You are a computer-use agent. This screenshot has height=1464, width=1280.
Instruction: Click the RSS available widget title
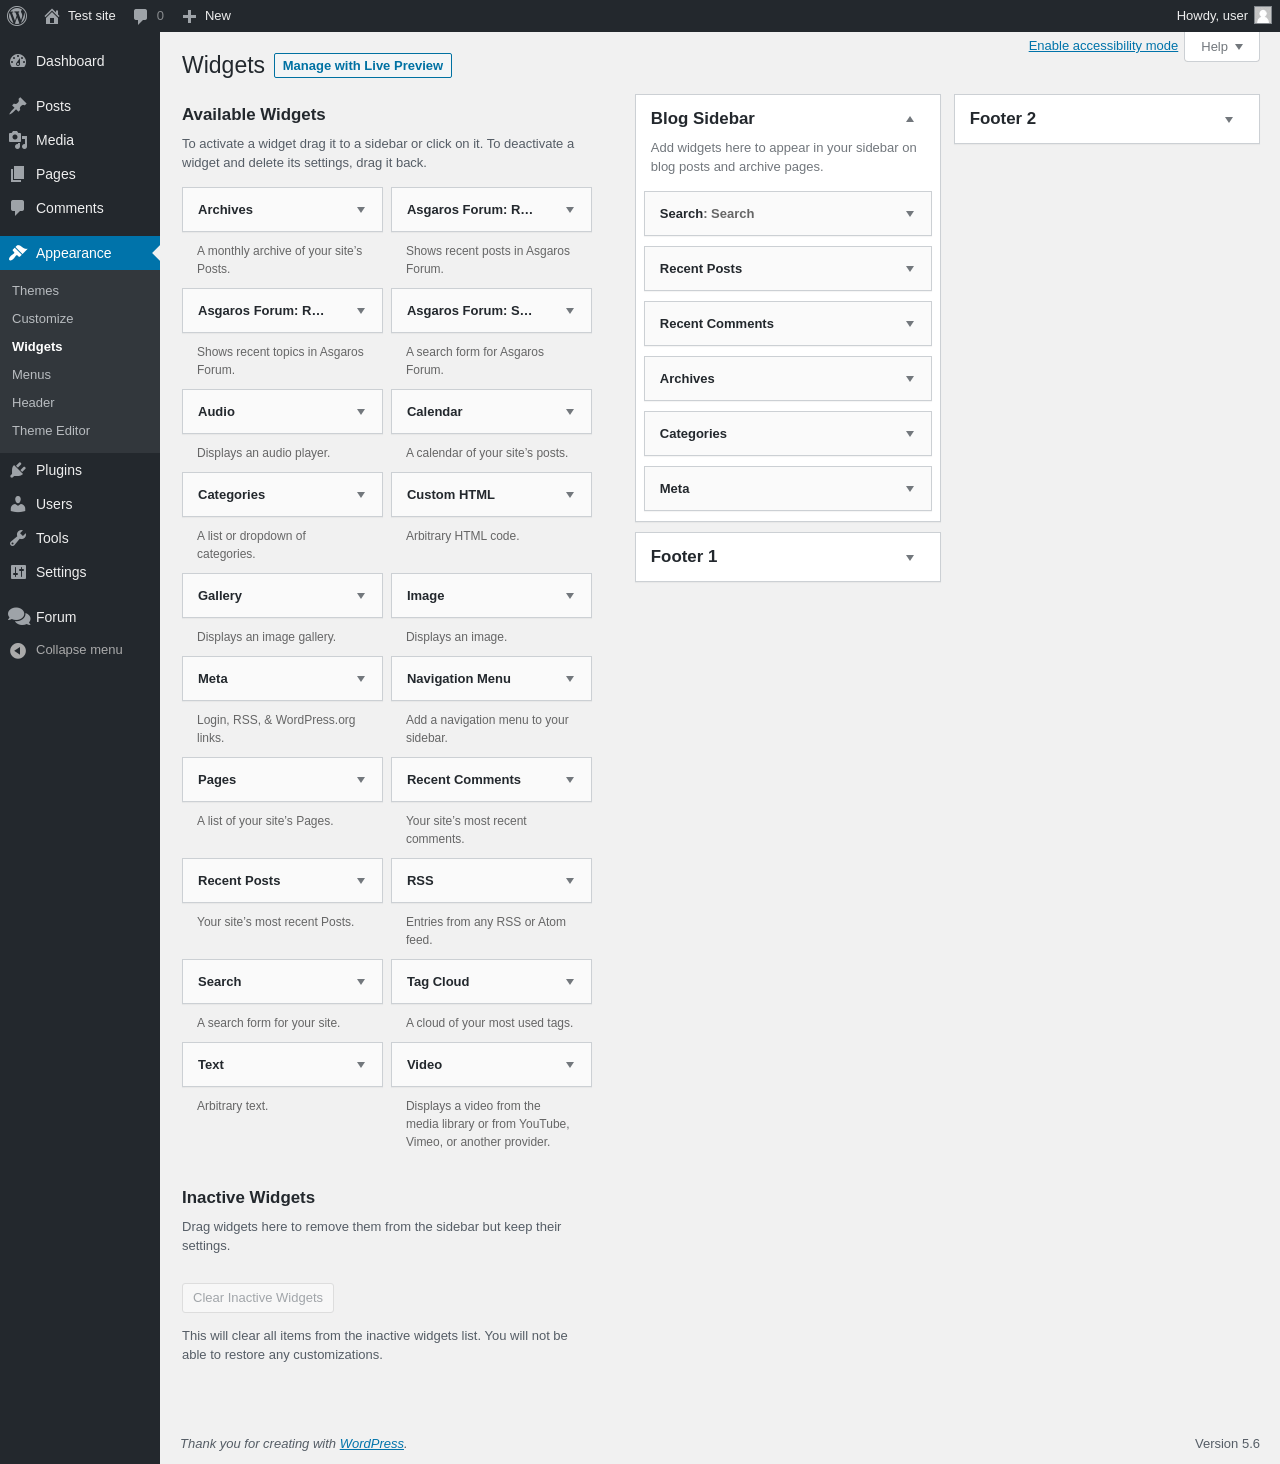(x=420, y=881)
